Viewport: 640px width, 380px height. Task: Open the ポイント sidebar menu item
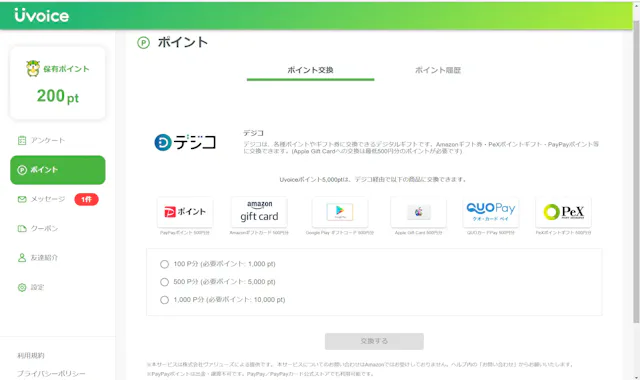58,170
